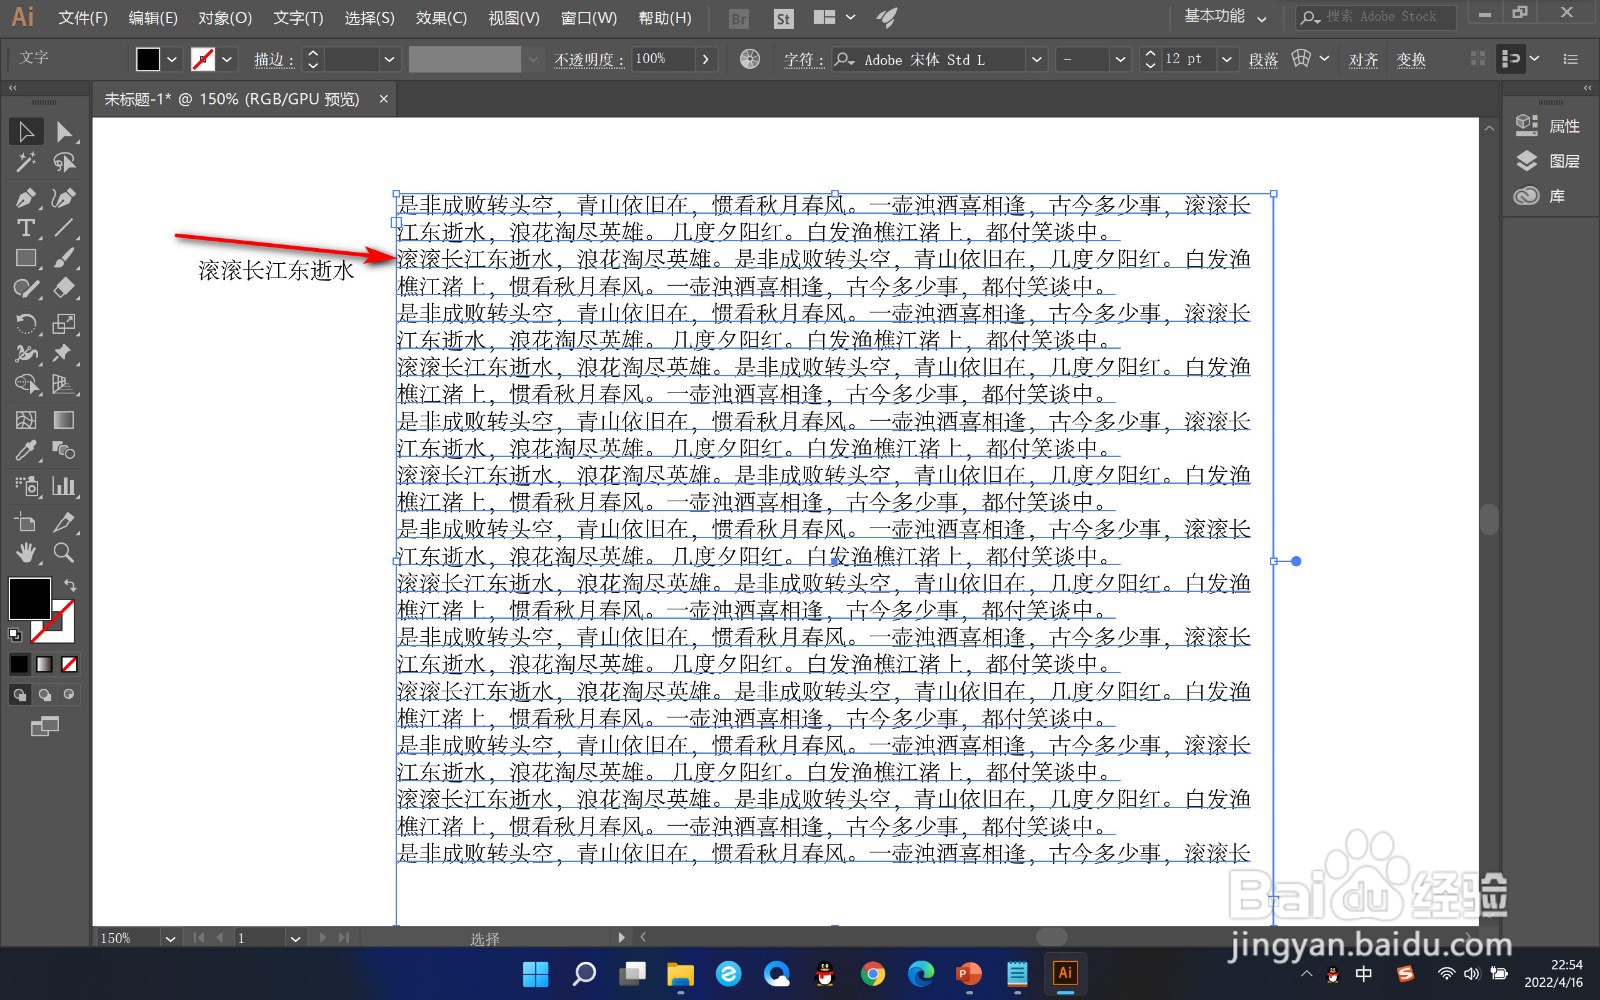Open the font style dropdown

tap(1120, 59)
